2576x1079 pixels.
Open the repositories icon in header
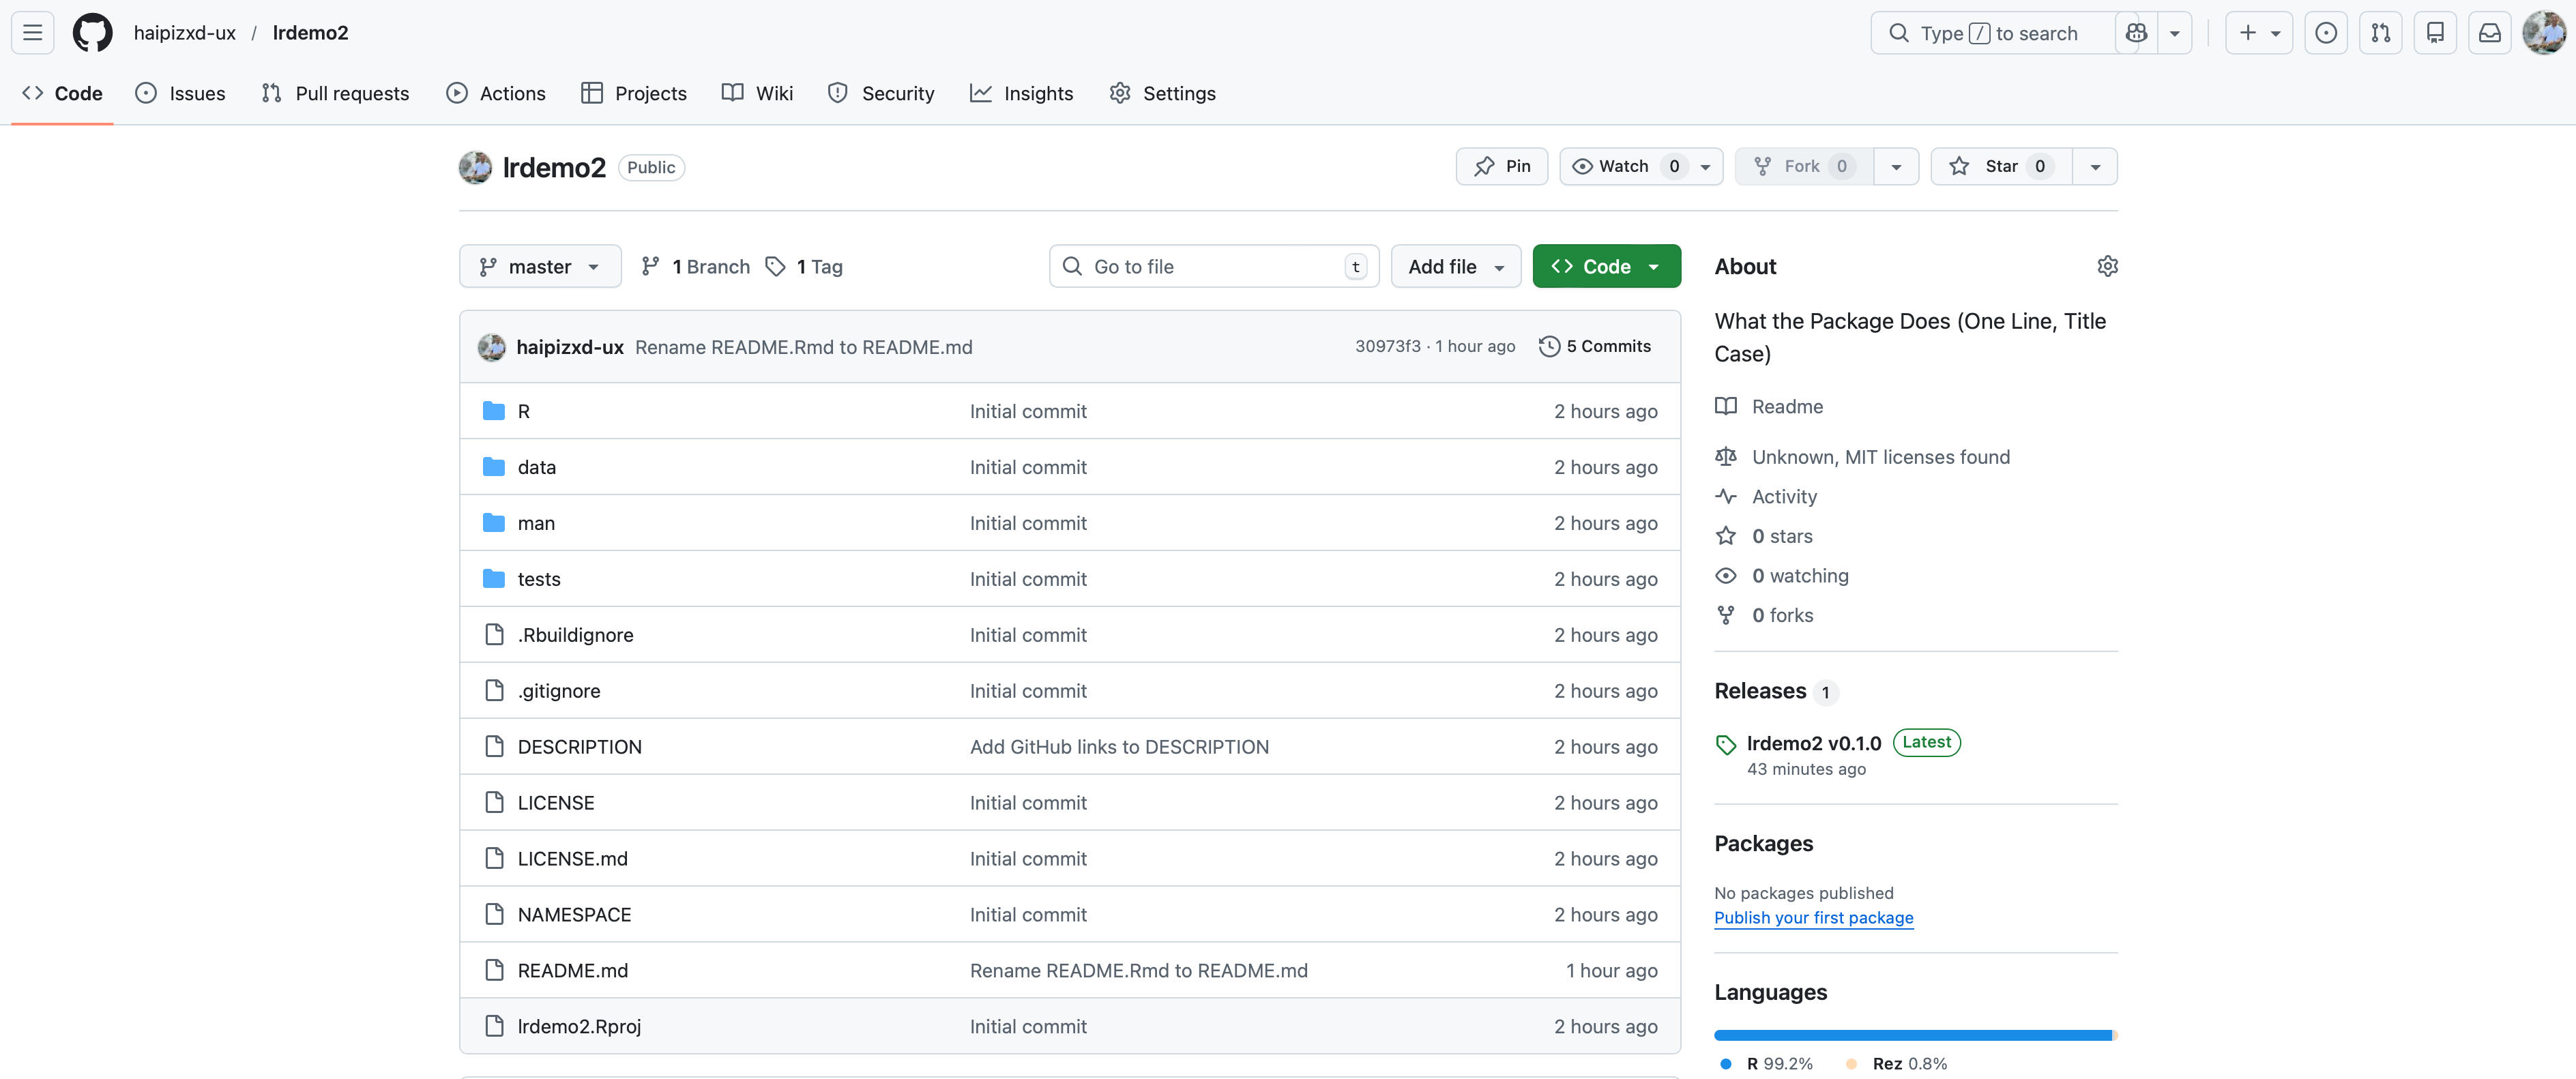coord(2435,33)
